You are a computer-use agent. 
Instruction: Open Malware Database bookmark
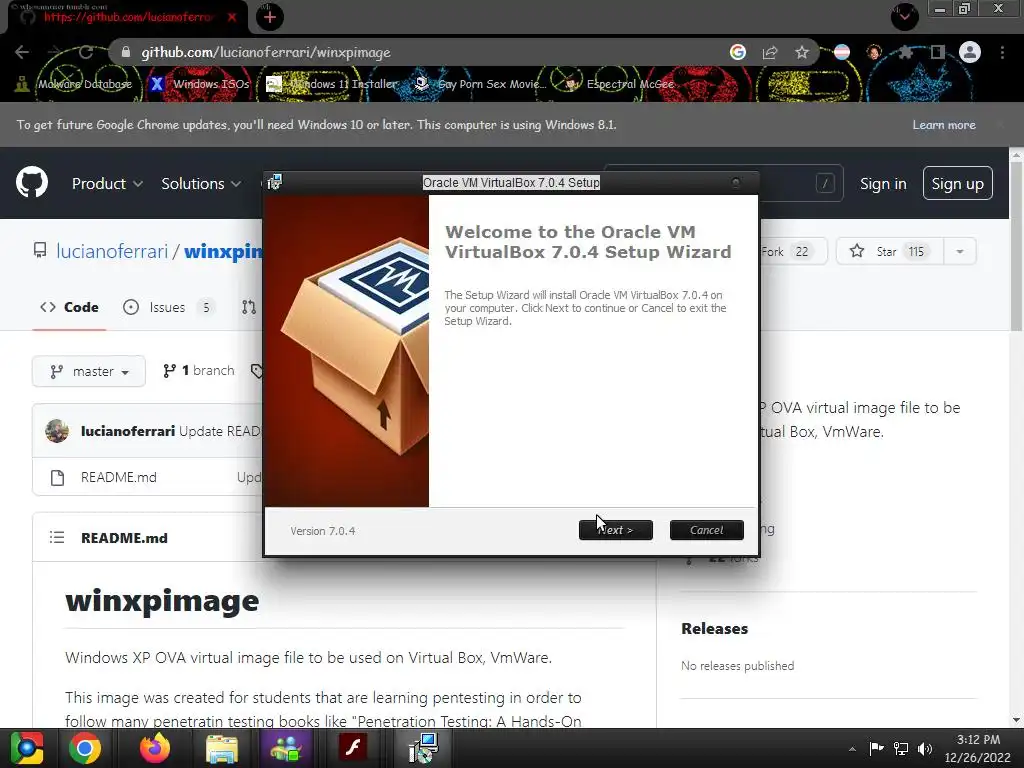tap(74, 84)
